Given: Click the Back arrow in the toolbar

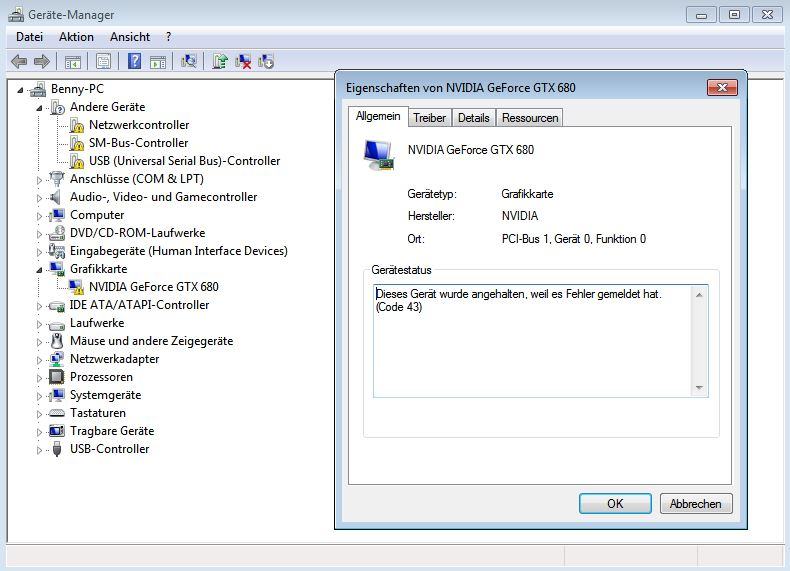Looking at the screenshot, I should 19,61.
